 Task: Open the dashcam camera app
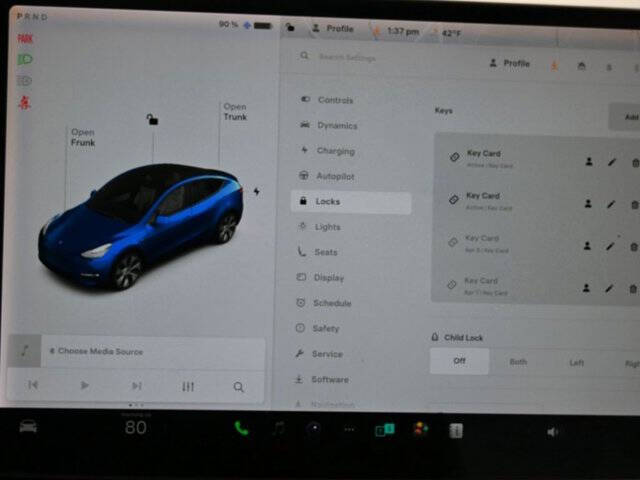(314, 429)
